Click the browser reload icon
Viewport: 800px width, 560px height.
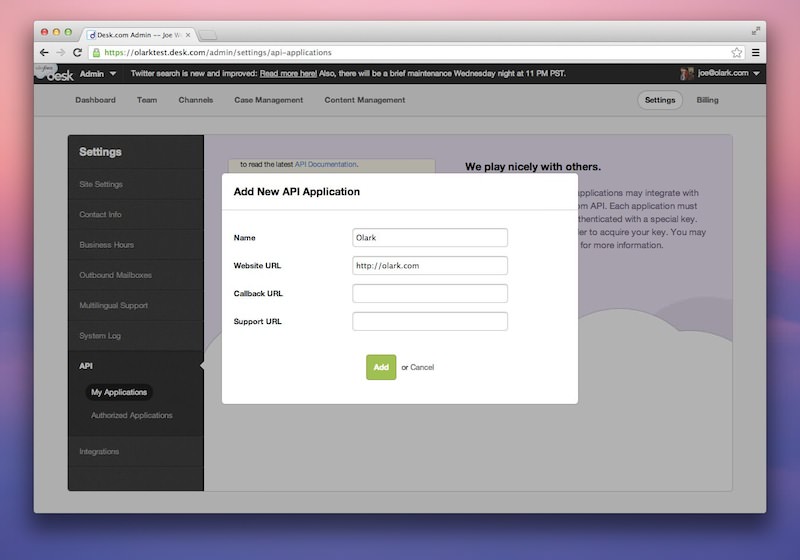[78, 52]
